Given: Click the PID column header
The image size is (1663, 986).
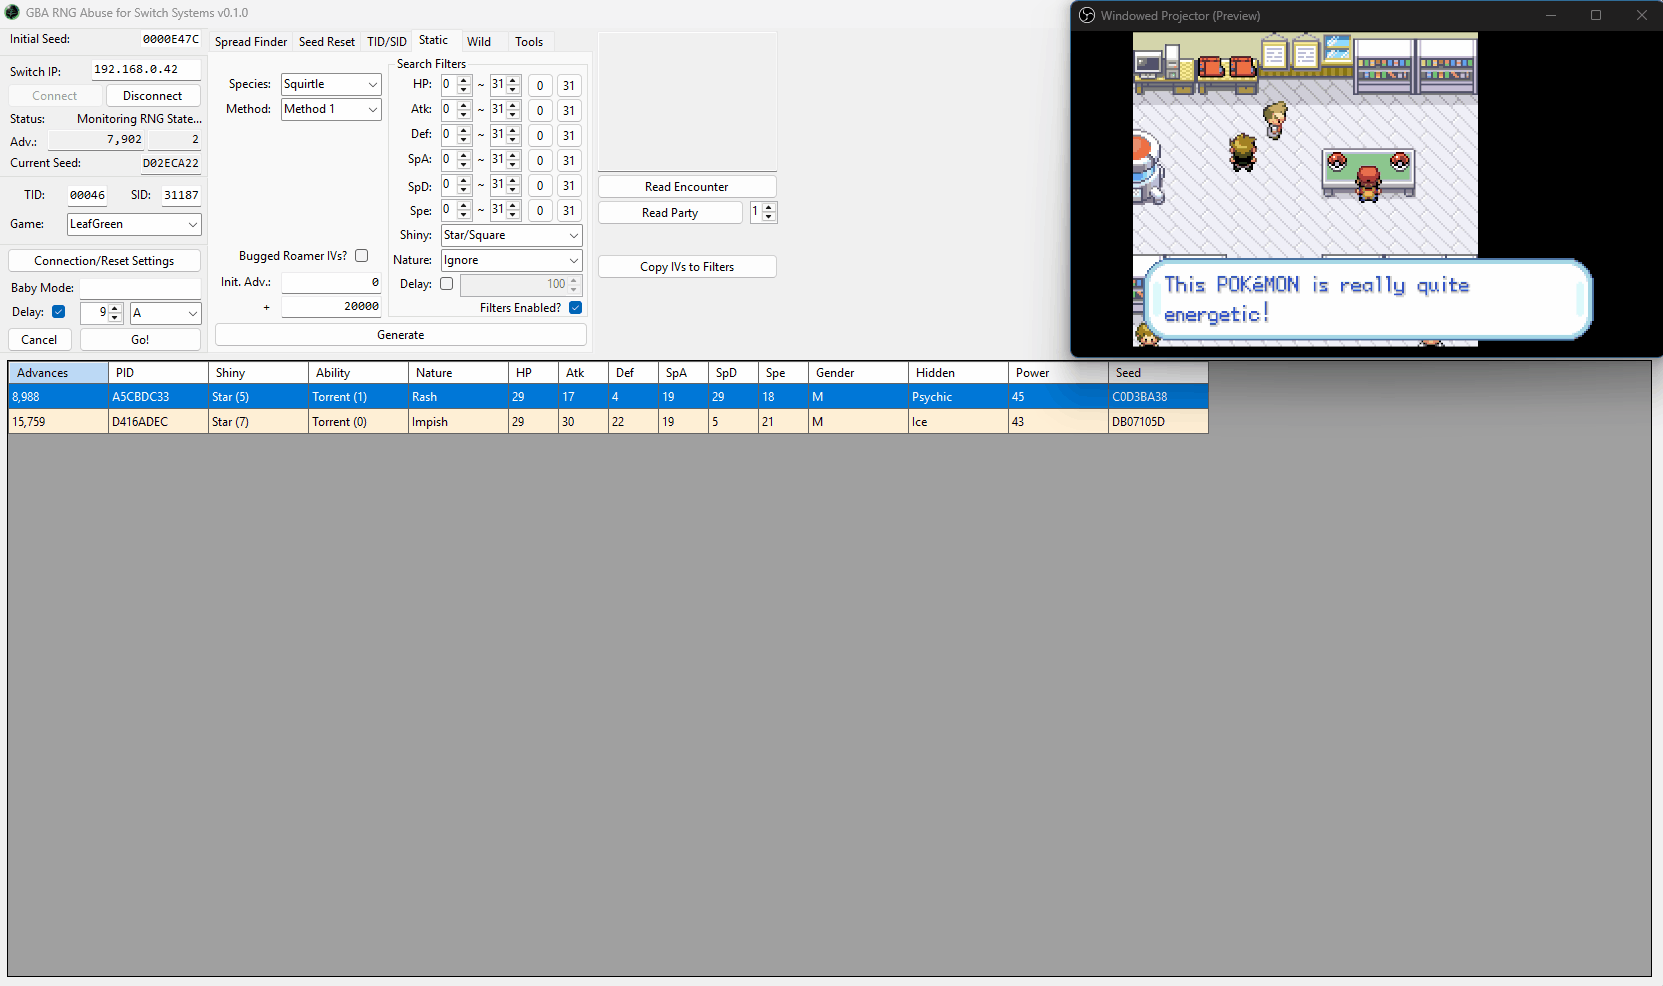Looking at the screenshot, I should point(158,373).
